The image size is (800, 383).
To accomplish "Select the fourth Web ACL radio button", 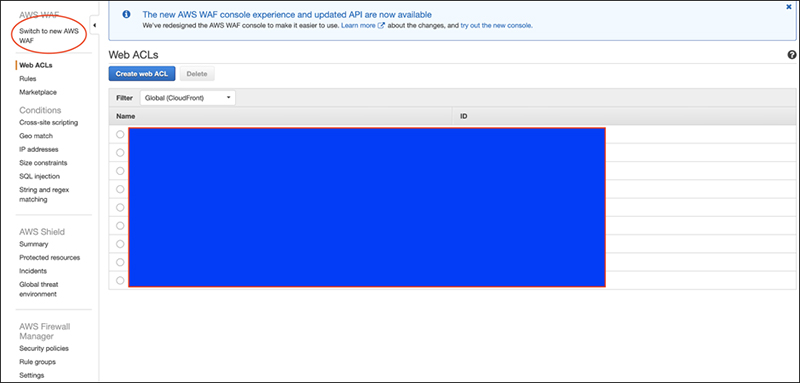I will (x=120, y=189).
